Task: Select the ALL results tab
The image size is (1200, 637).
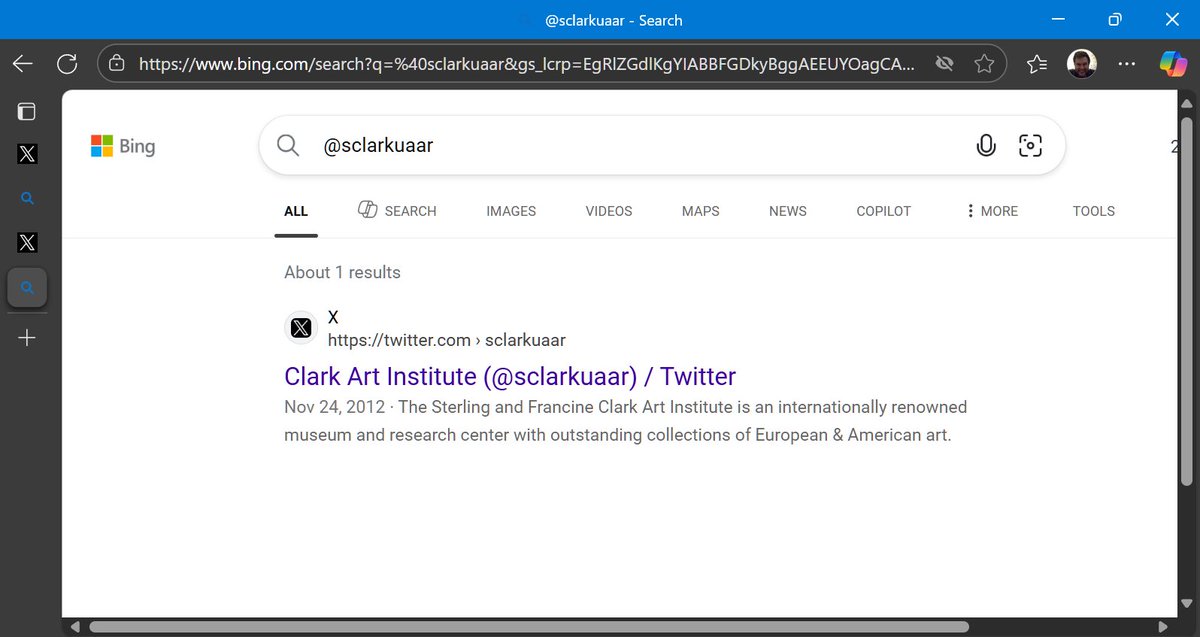Action: pos(296,211)
